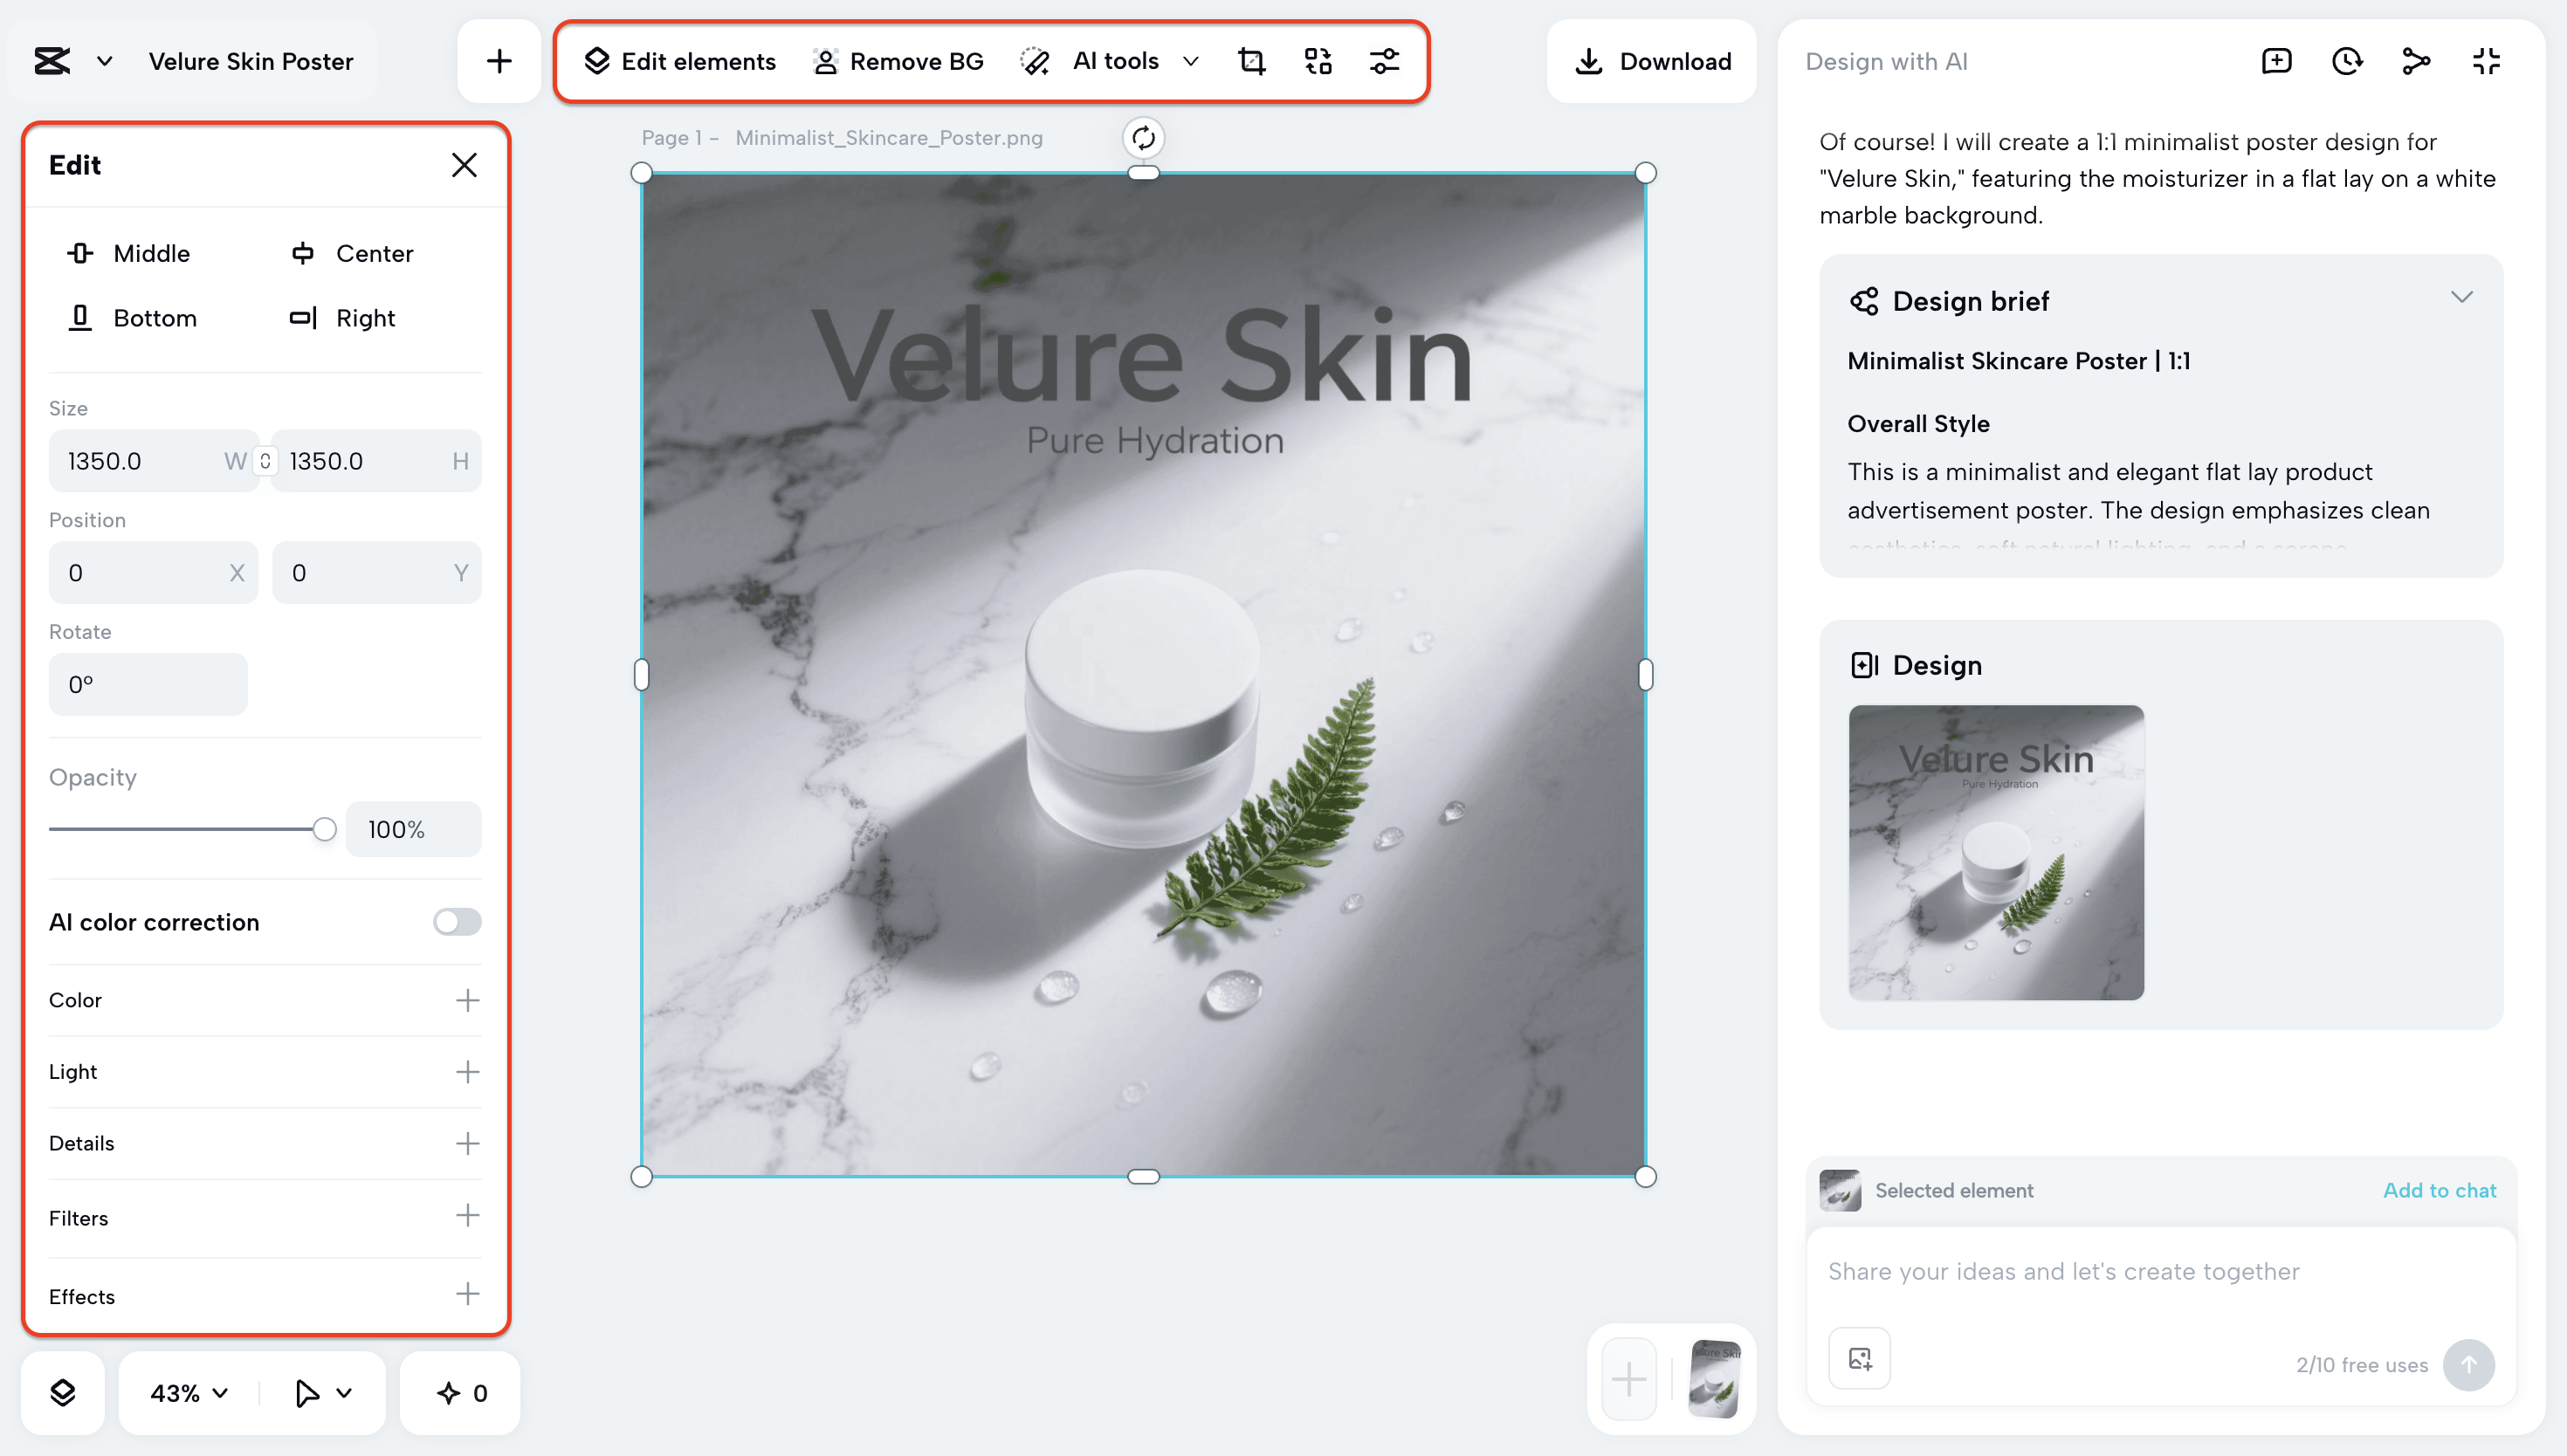Screen dimensions: 2567x1456
Task: Align the image to Right
Action: click(x=341, y=318)
